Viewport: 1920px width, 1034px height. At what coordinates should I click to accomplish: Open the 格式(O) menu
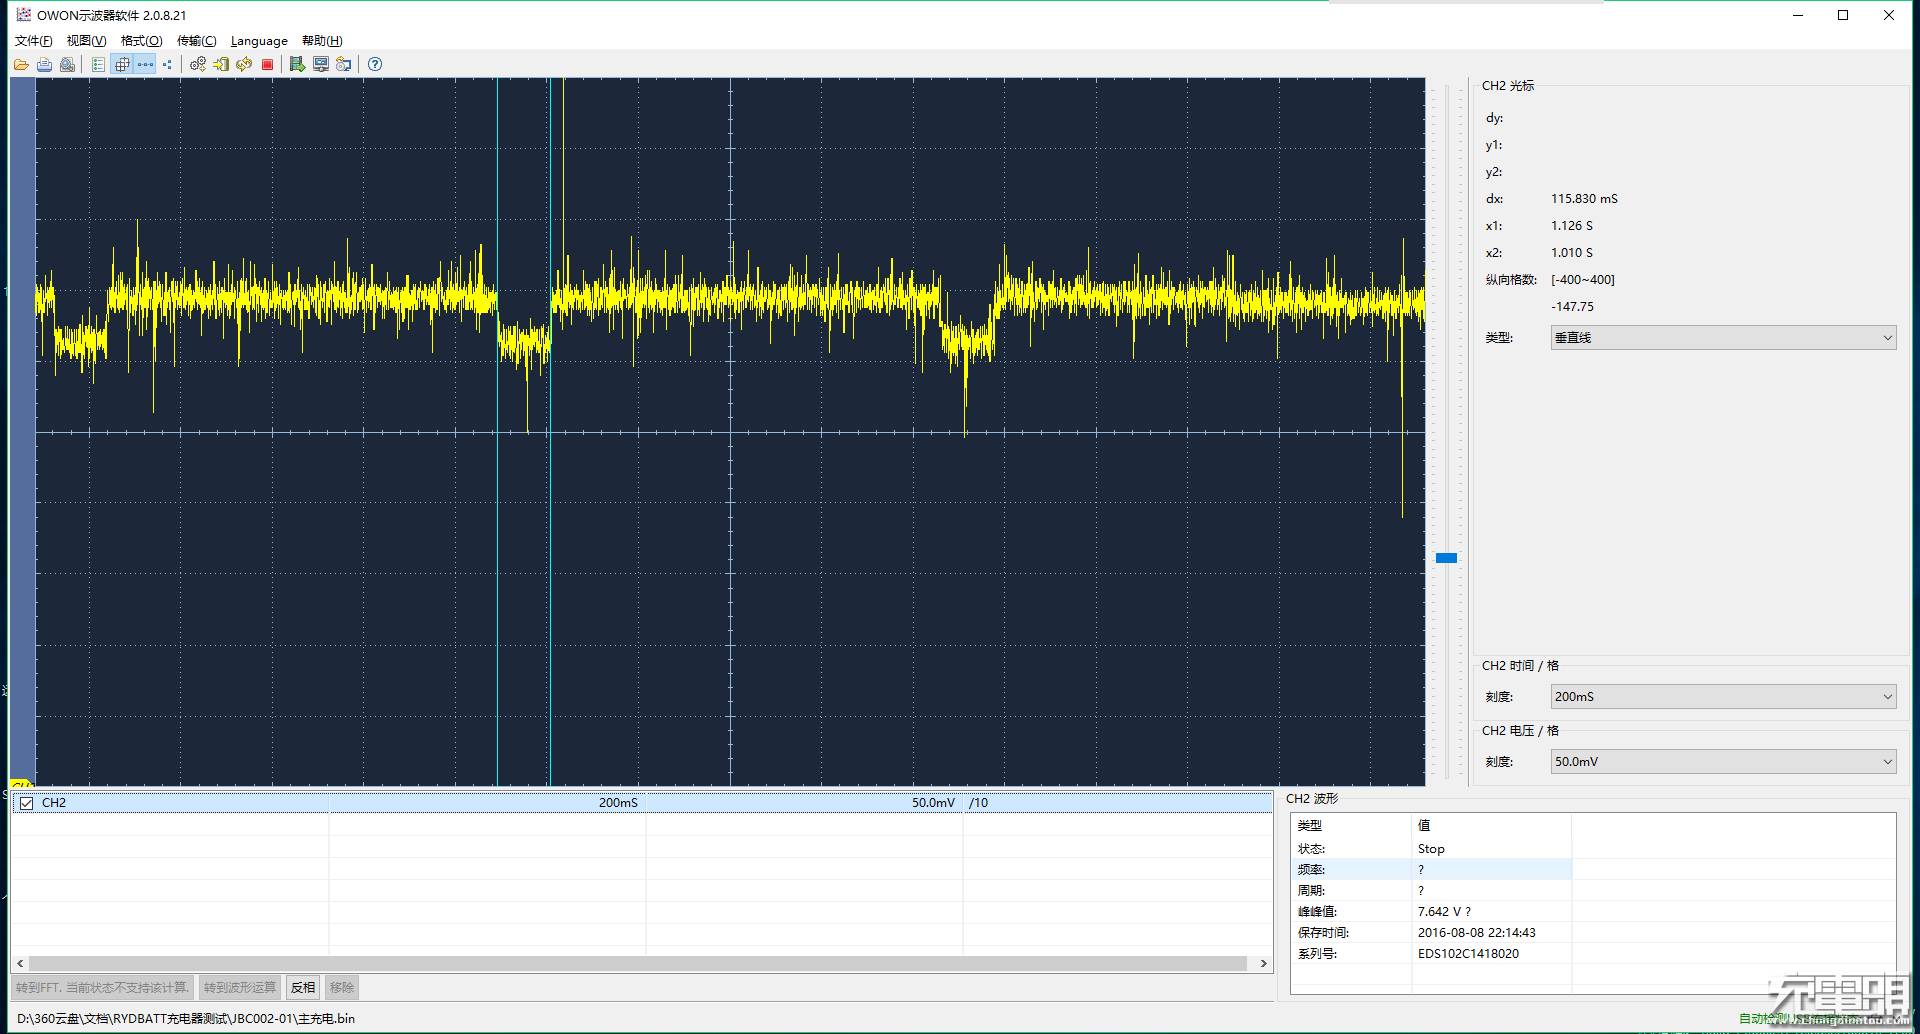tap(141, 41)
